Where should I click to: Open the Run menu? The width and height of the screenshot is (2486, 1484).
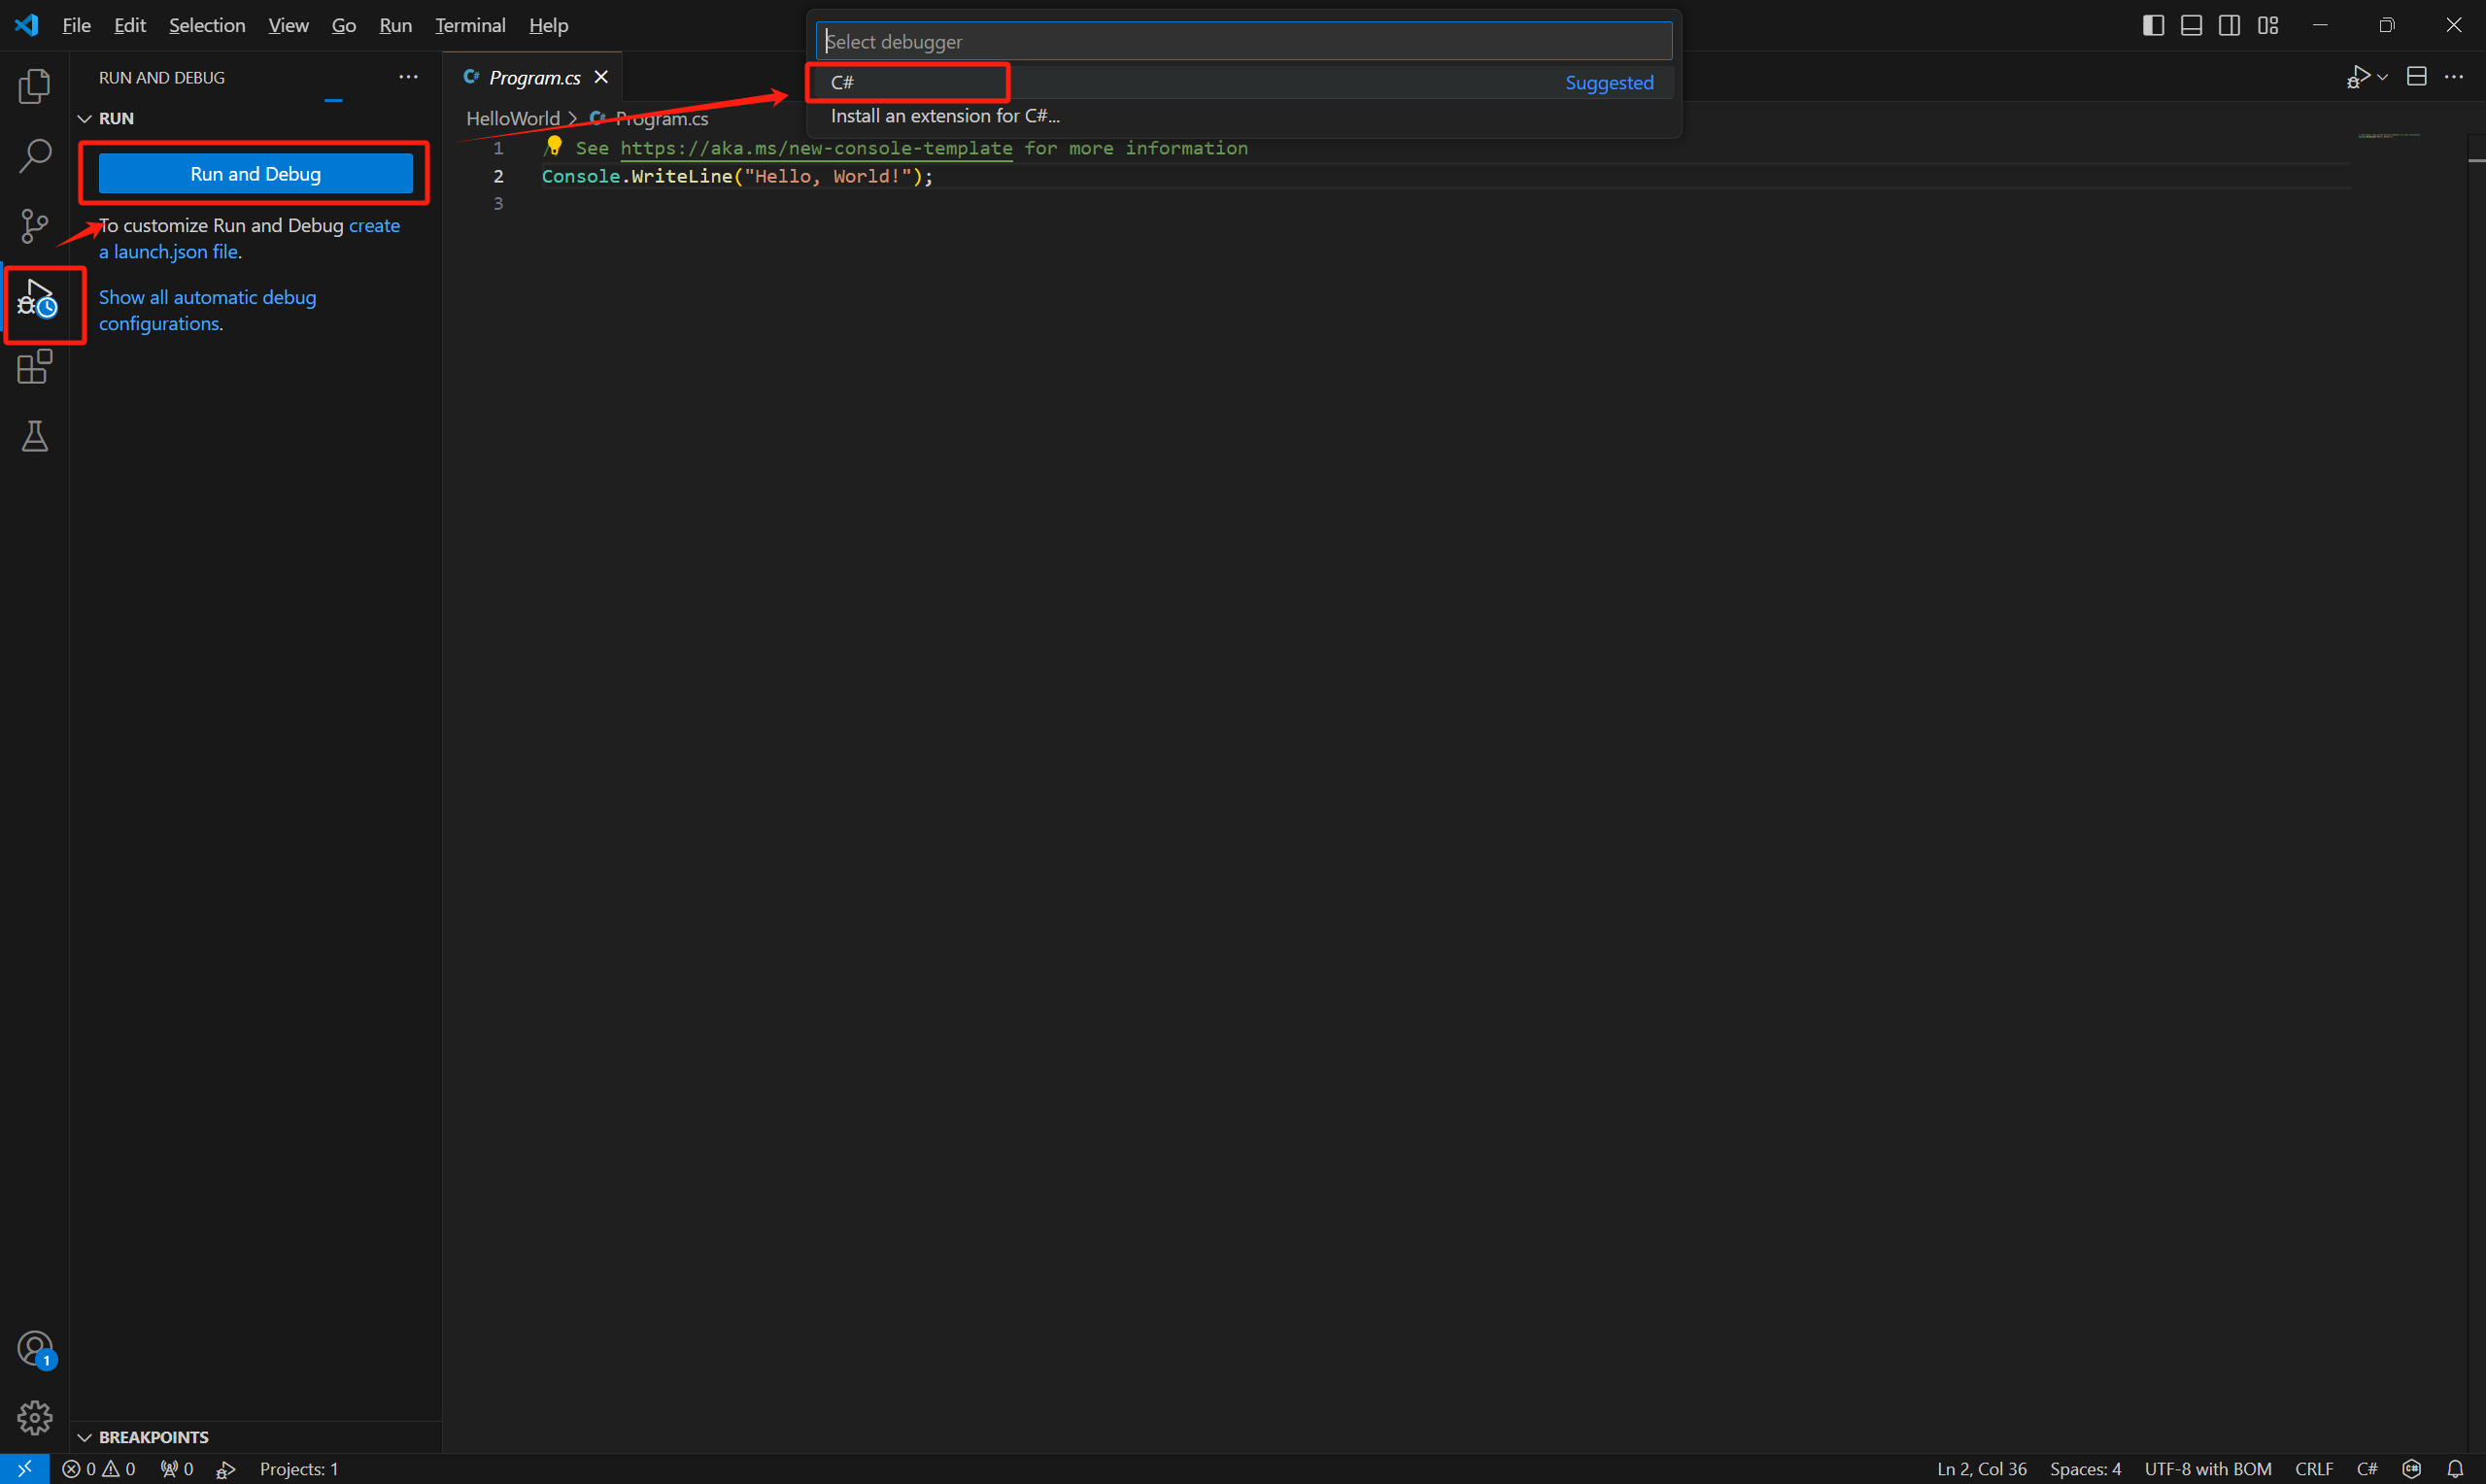[396, 25]
